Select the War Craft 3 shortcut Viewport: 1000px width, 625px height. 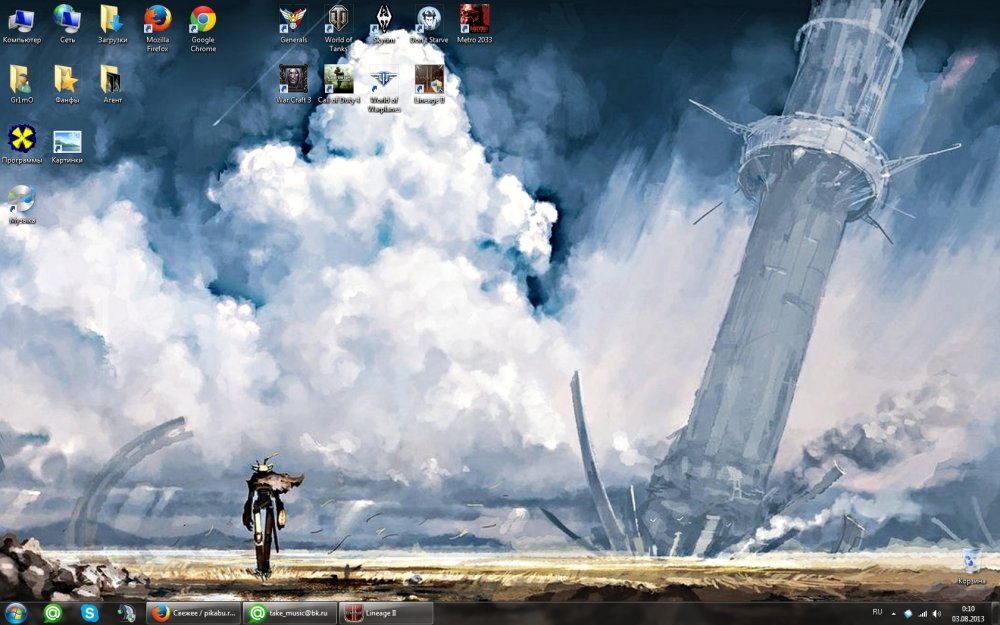[x=293, y=84]
